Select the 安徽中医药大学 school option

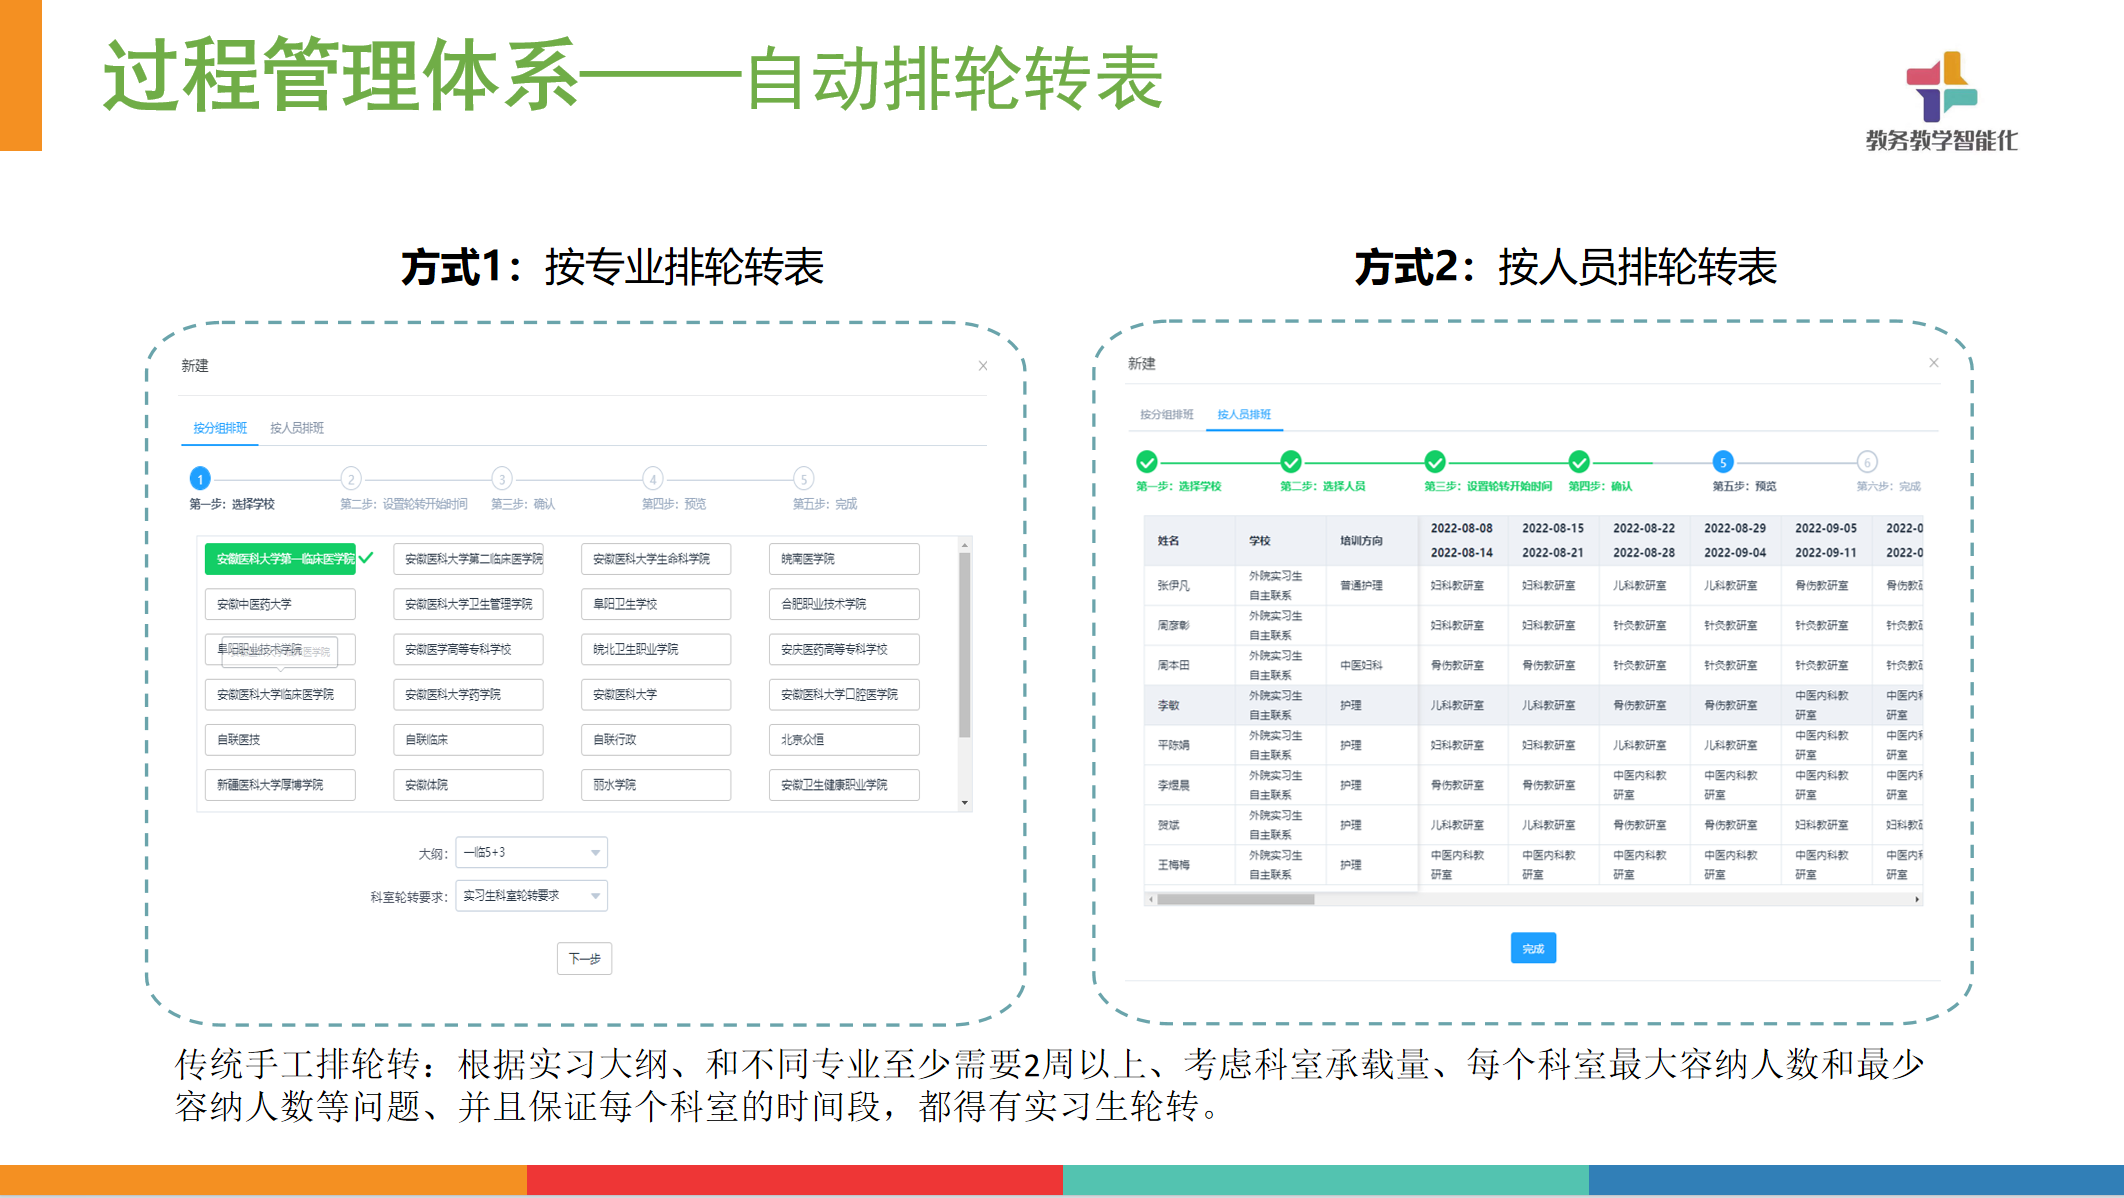pos(280,604)
